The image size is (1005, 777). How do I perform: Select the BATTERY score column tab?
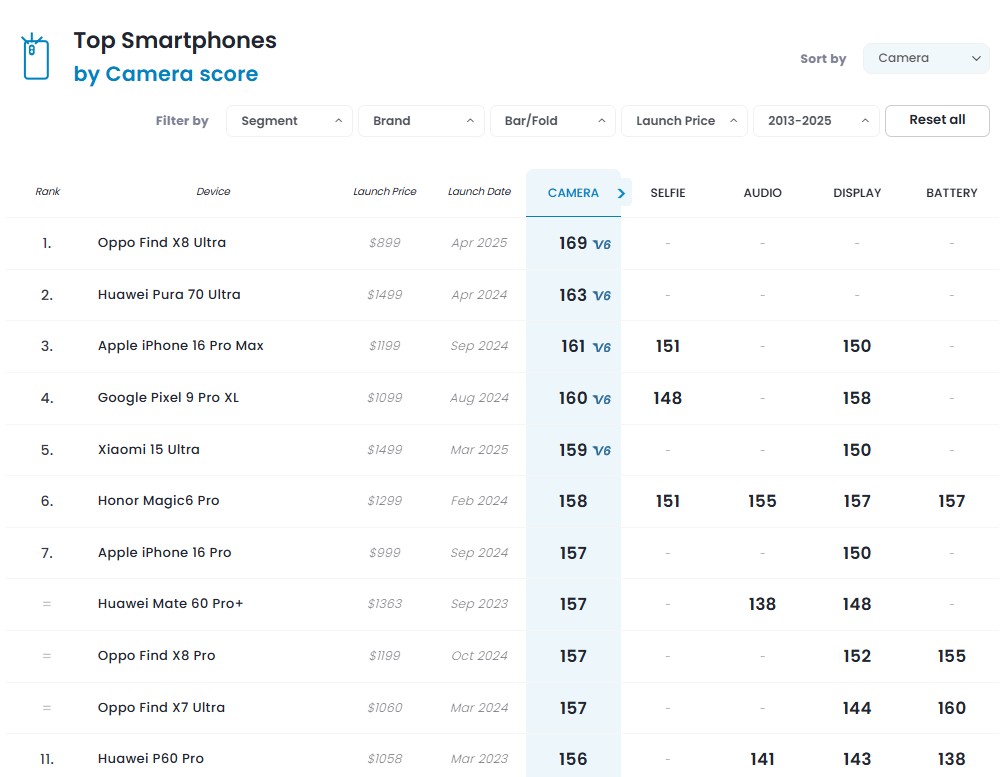point(951,193)
